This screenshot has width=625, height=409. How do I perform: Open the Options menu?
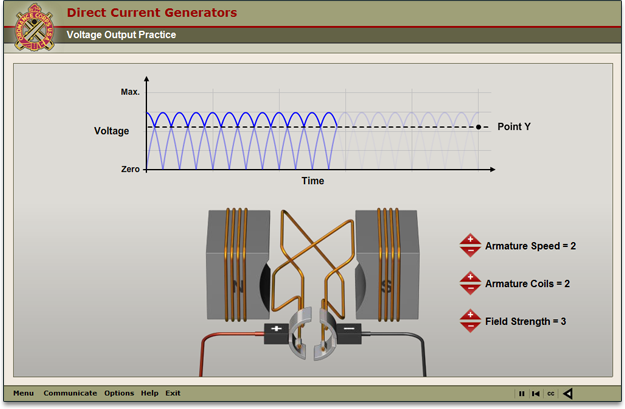pyautogui.click(x=119, y=393)
